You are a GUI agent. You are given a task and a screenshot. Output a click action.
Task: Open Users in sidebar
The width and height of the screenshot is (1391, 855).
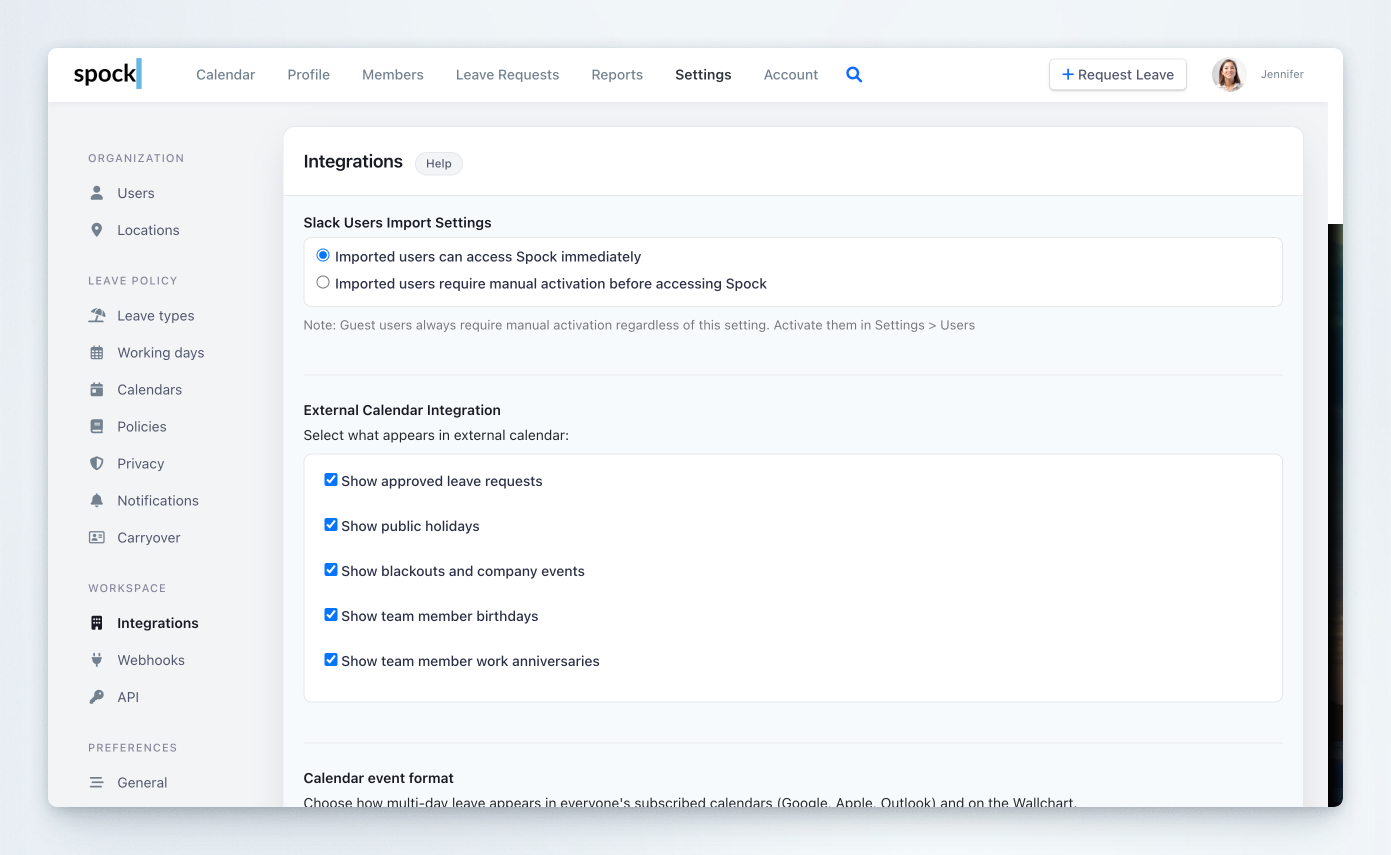click(x=136, y=193)
